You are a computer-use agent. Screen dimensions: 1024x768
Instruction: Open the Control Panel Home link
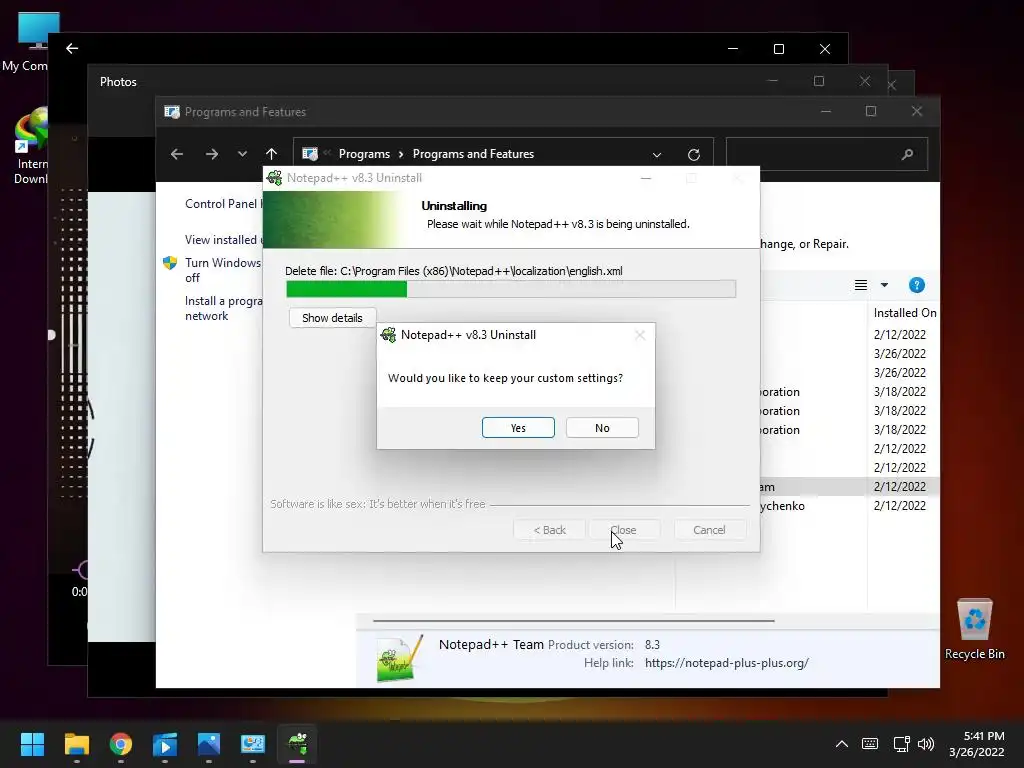coord(223,204)
